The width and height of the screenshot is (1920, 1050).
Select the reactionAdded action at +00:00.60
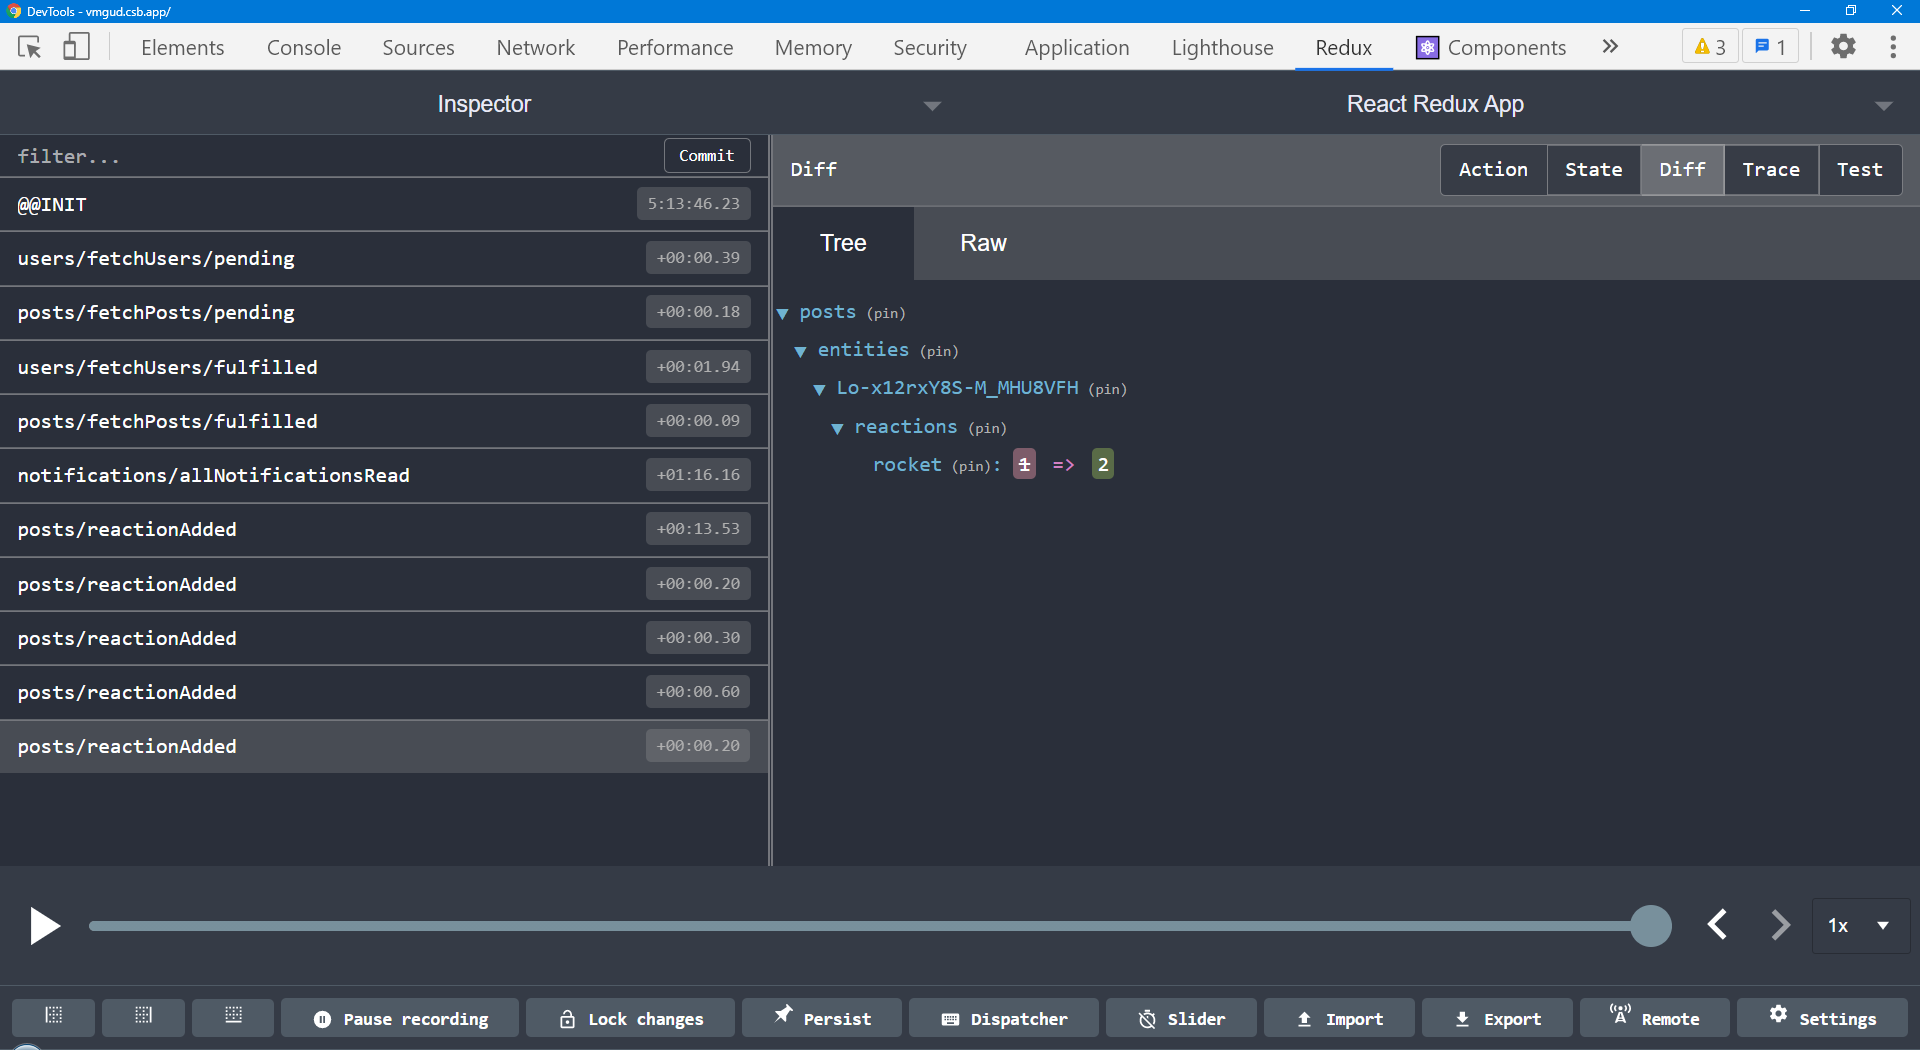coord(384,692)
